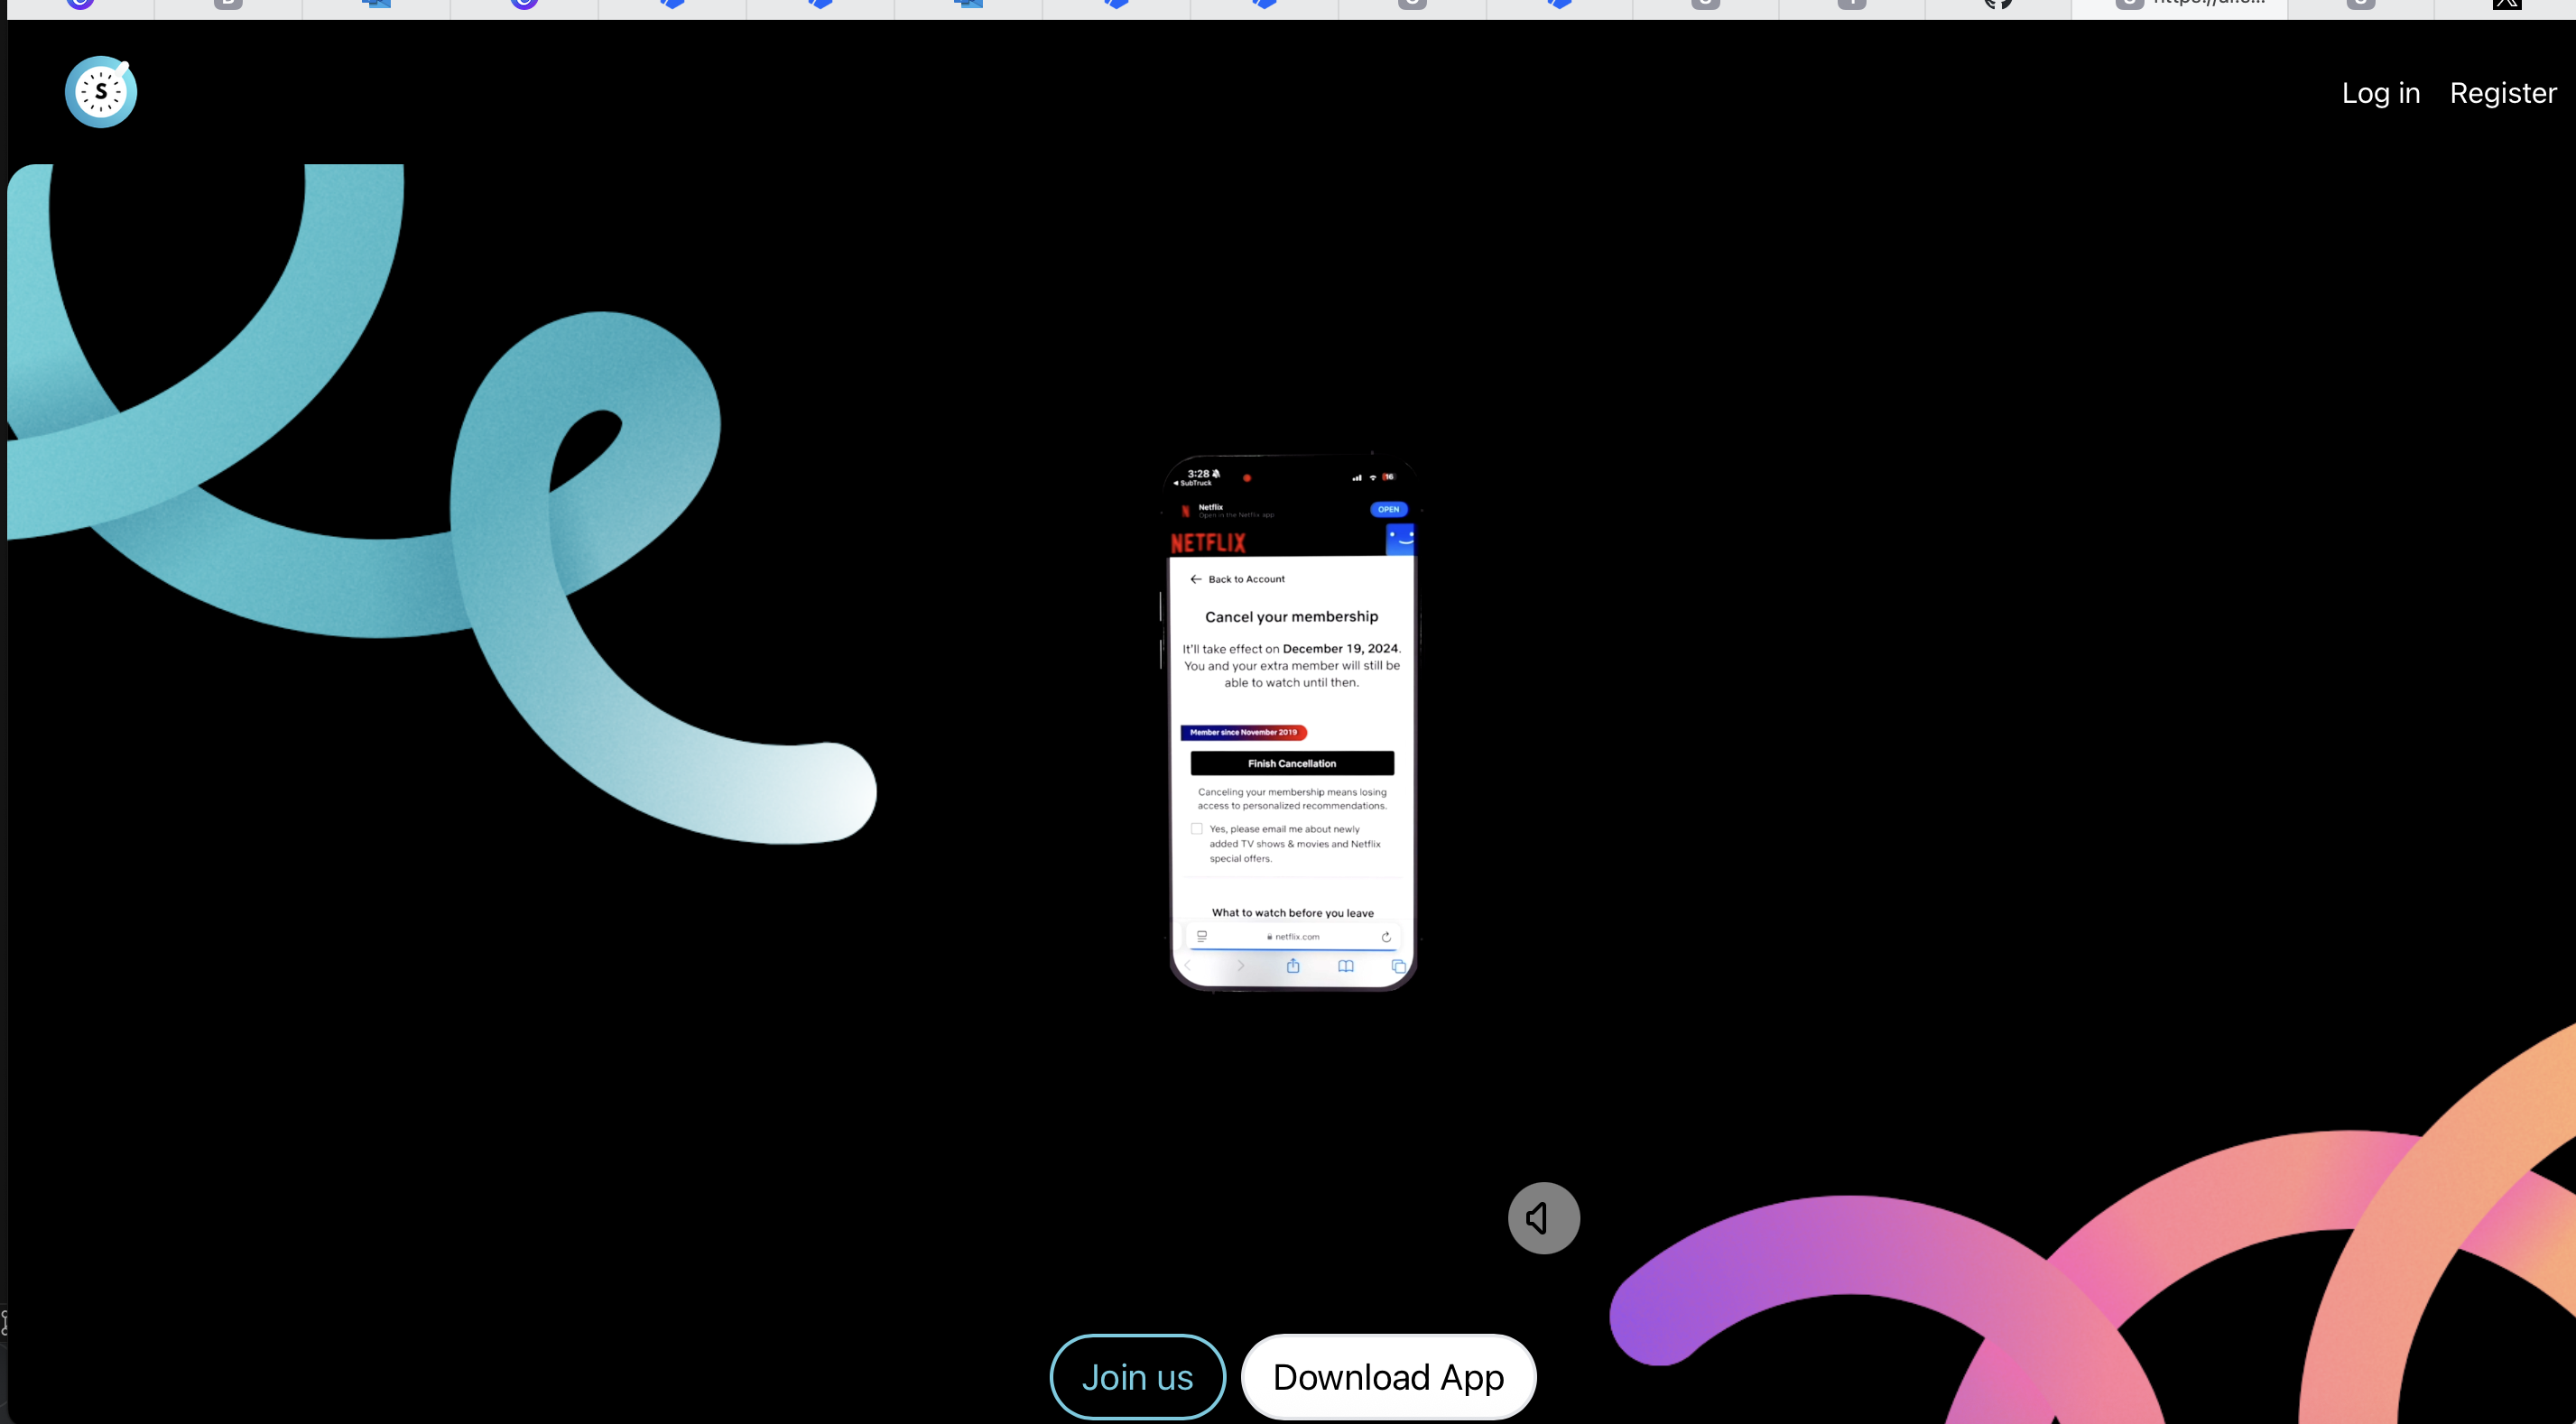Click the red NETFLIX wordmark logo
Image resolution: width=2576 pixels, height=1424 pixels.
[x=1208, y=543]
